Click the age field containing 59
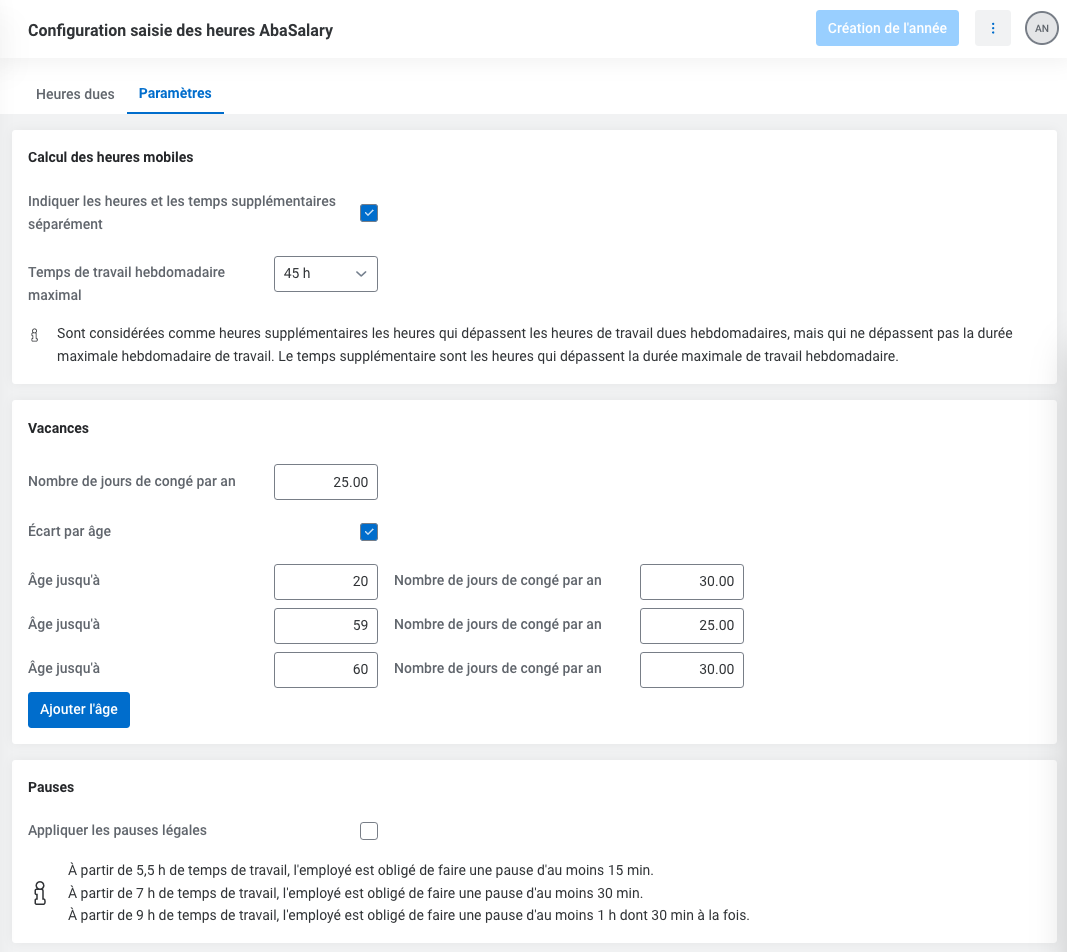 click(325, 626)
